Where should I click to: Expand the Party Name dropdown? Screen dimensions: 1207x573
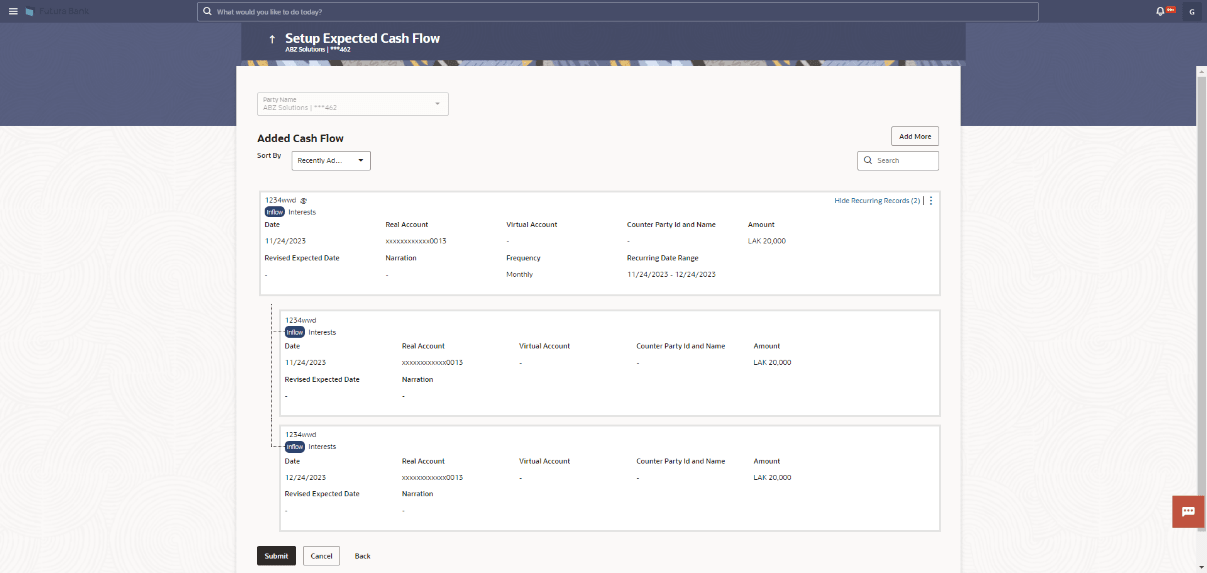437,103
